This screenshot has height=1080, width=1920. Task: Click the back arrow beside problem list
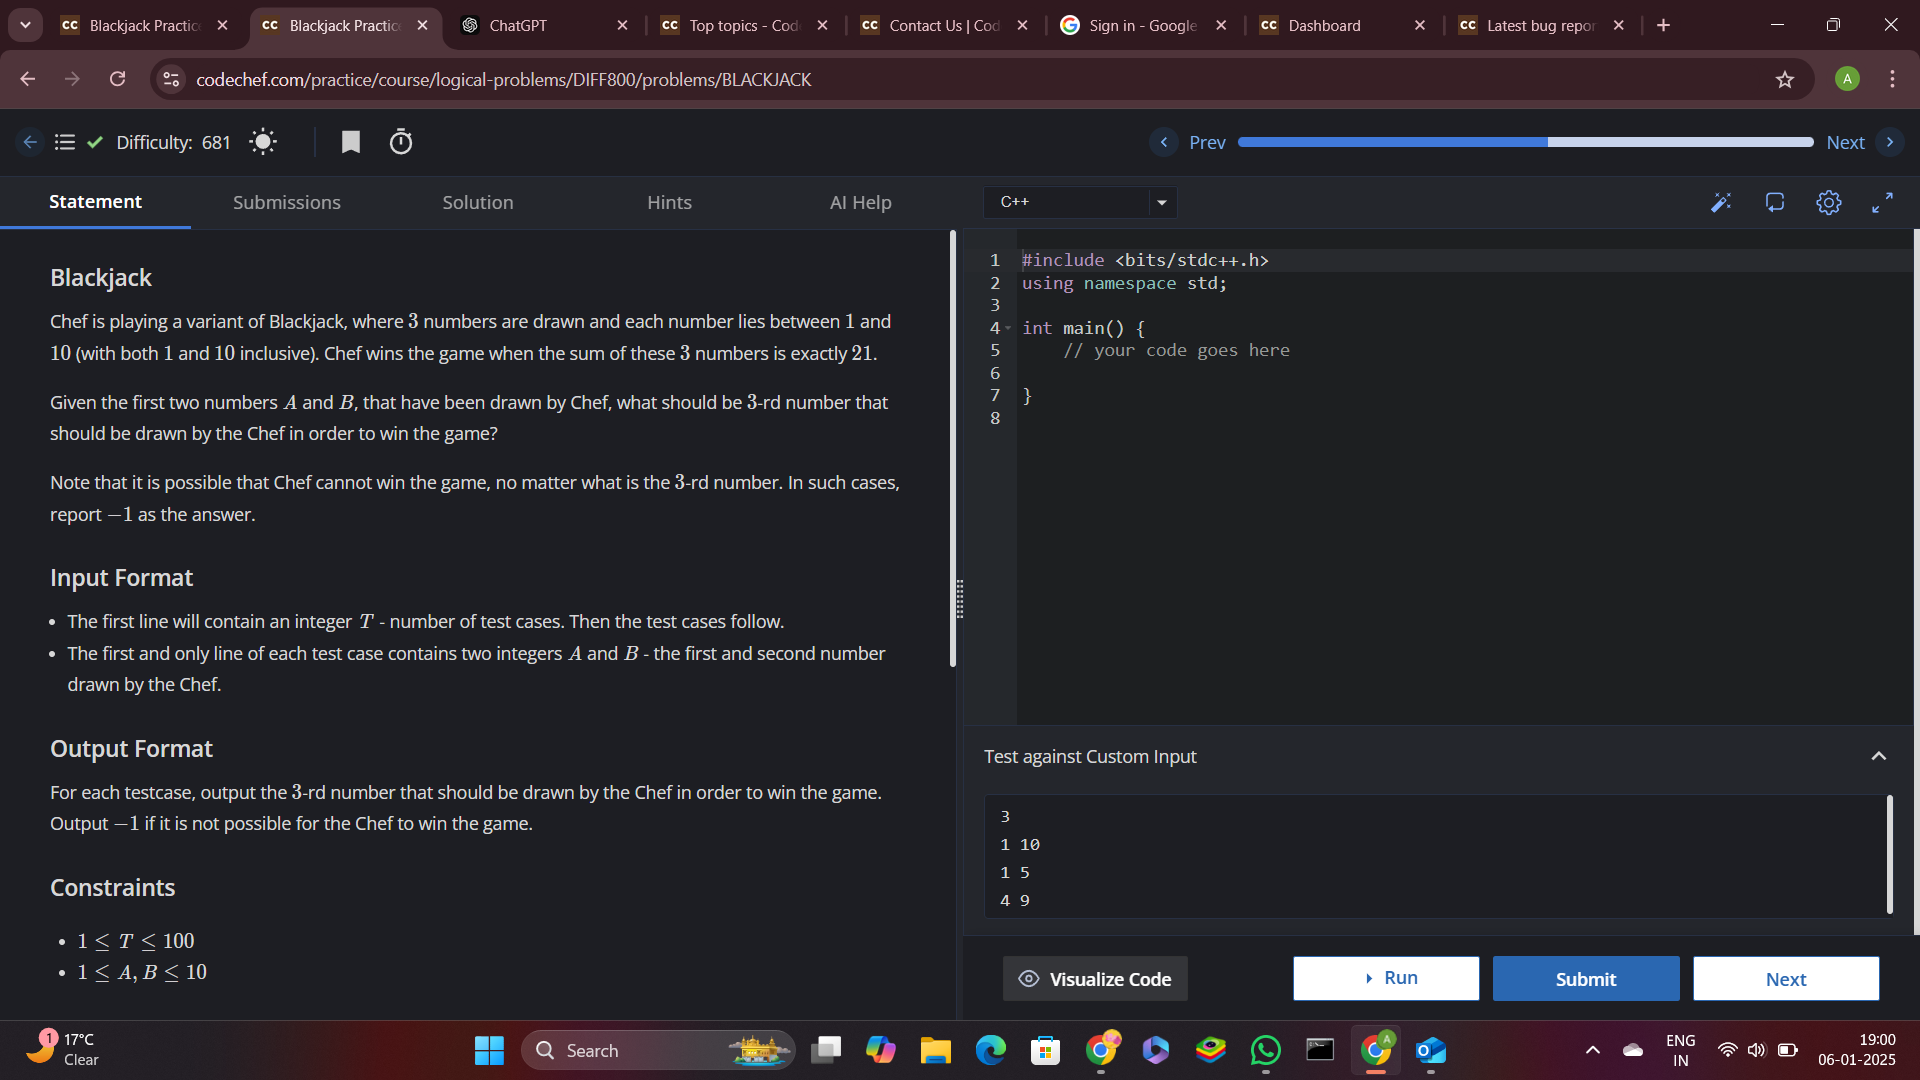click(x=30, y=142)
